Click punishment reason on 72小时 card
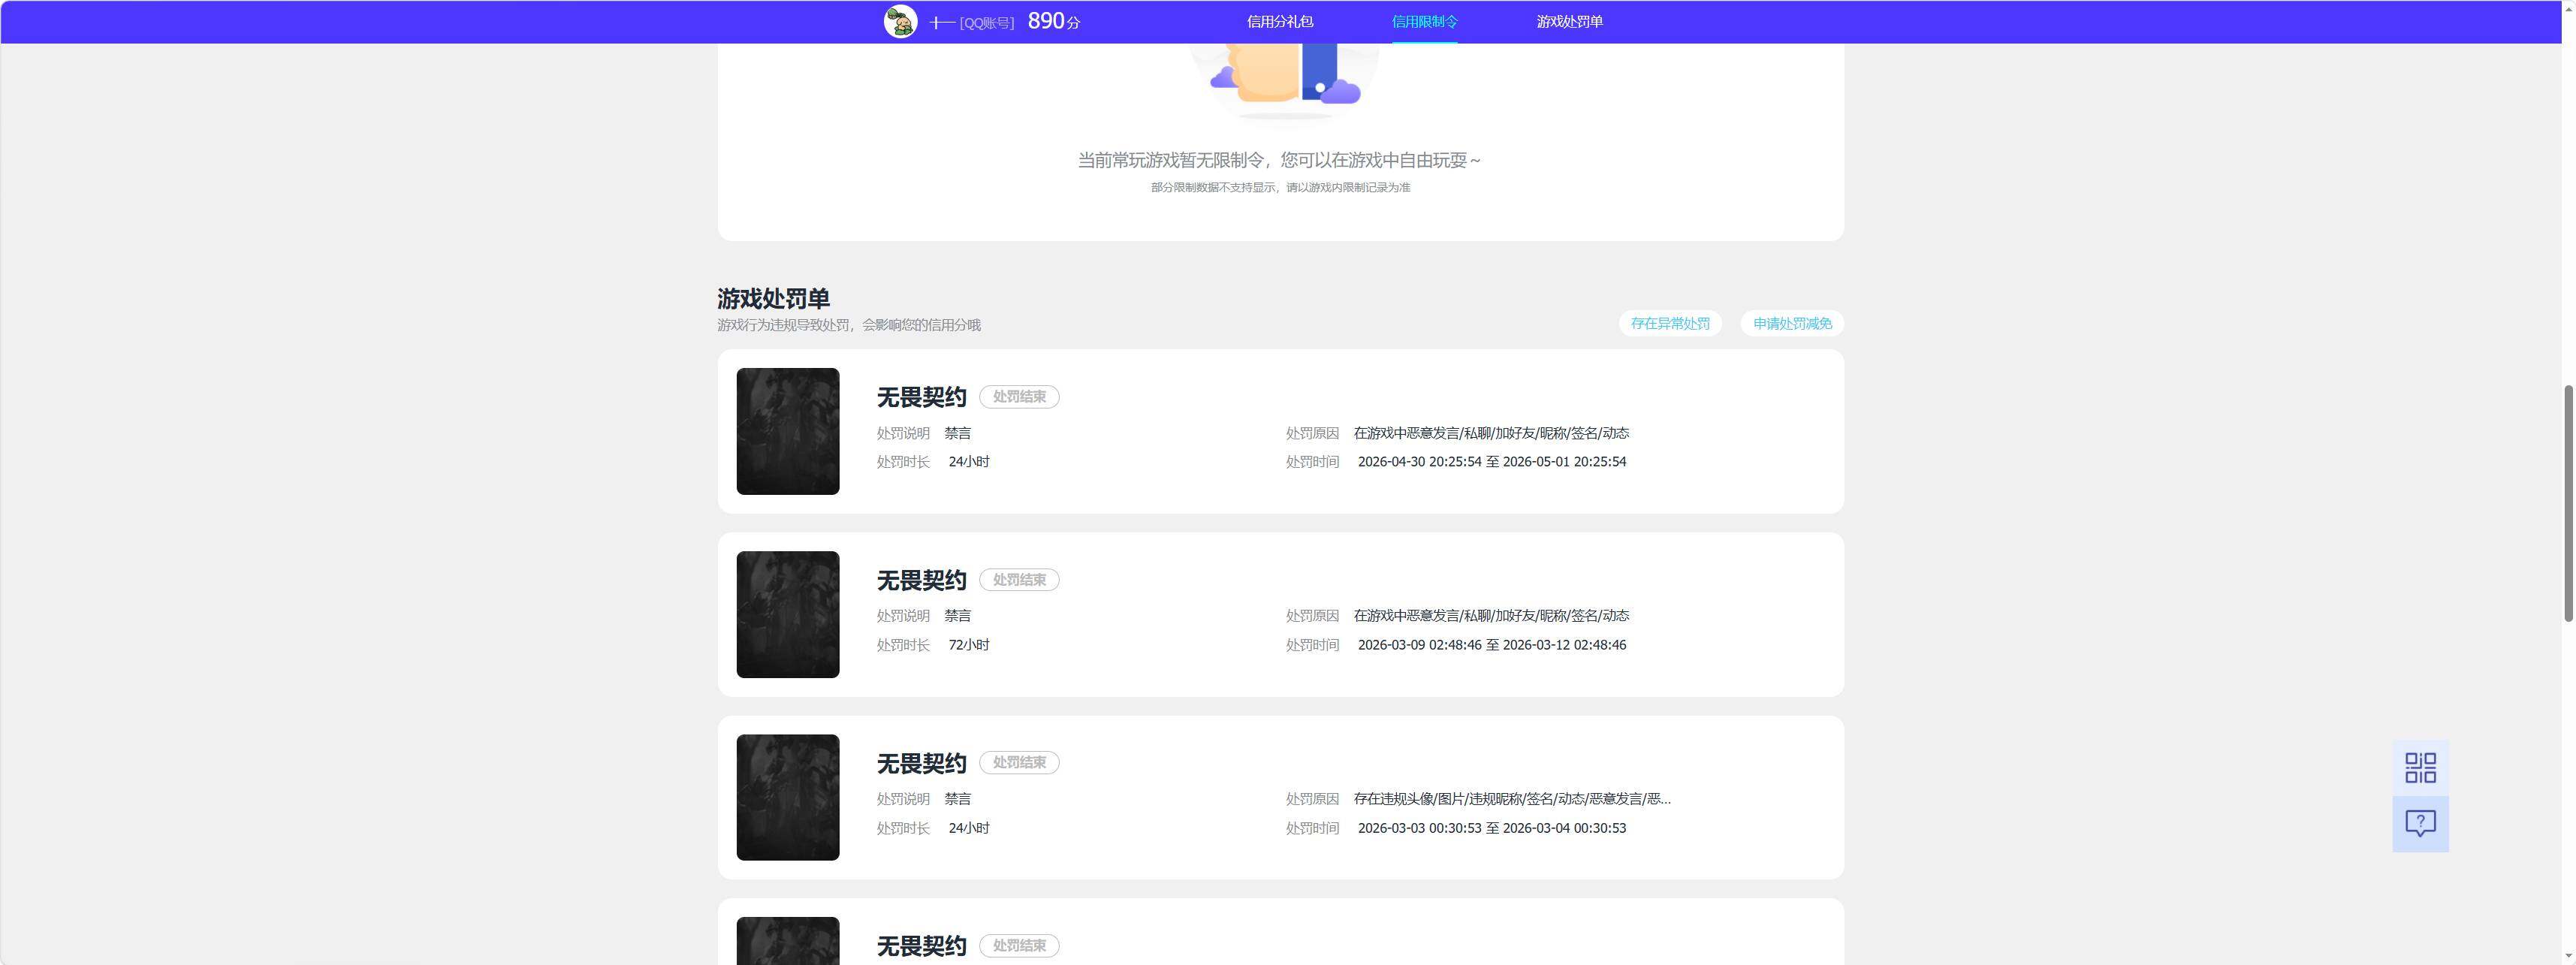The height and width of the screenshot is (965, 2576). pos(1491,616)
